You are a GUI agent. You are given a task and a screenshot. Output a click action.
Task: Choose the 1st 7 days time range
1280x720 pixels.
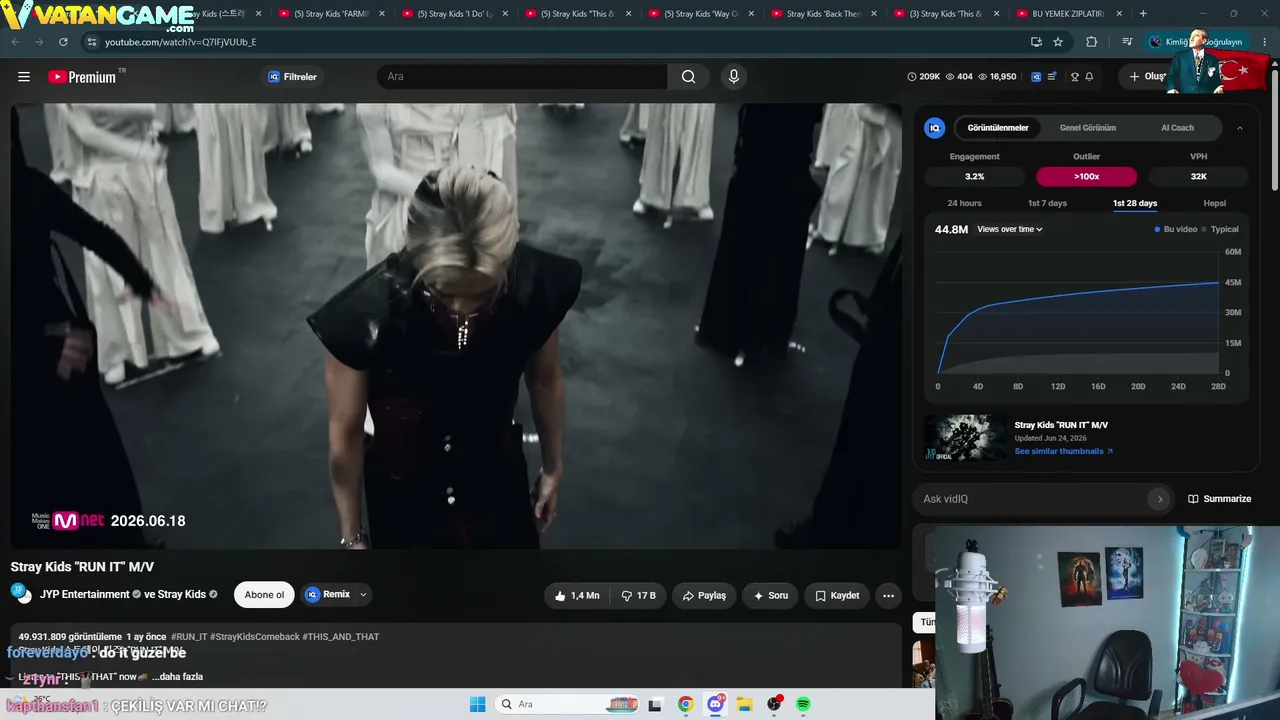pos(1047,203)
